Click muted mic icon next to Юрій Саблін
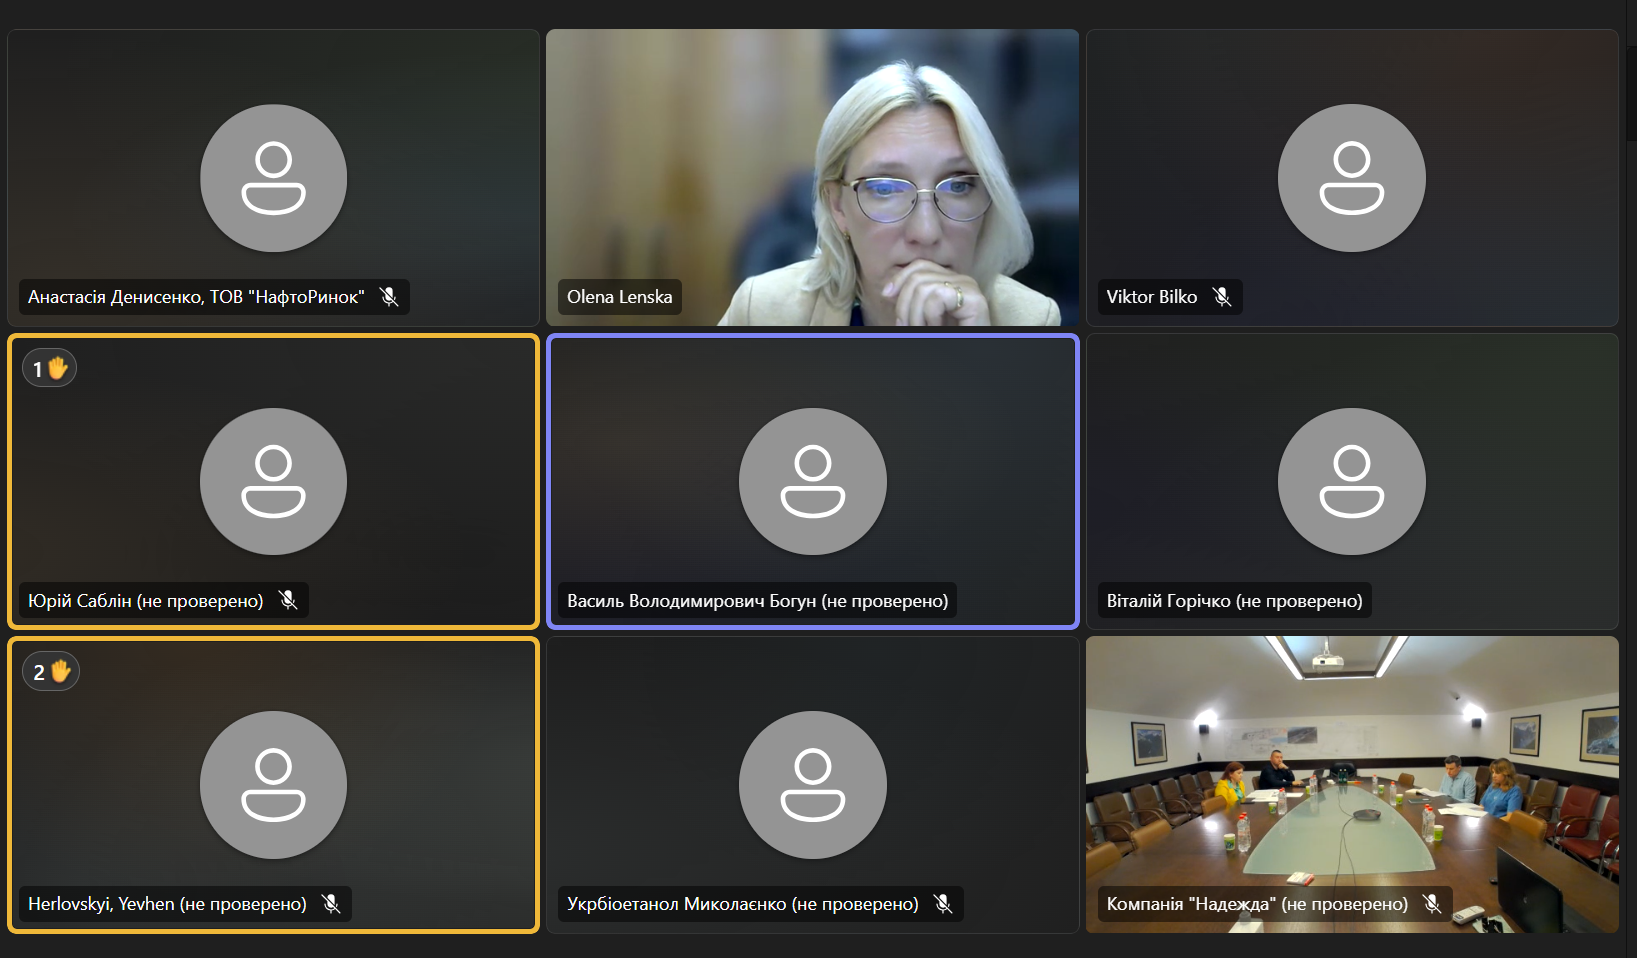Screen dimensions: 1637x958 pyautogui.click(x=288, y=600)
